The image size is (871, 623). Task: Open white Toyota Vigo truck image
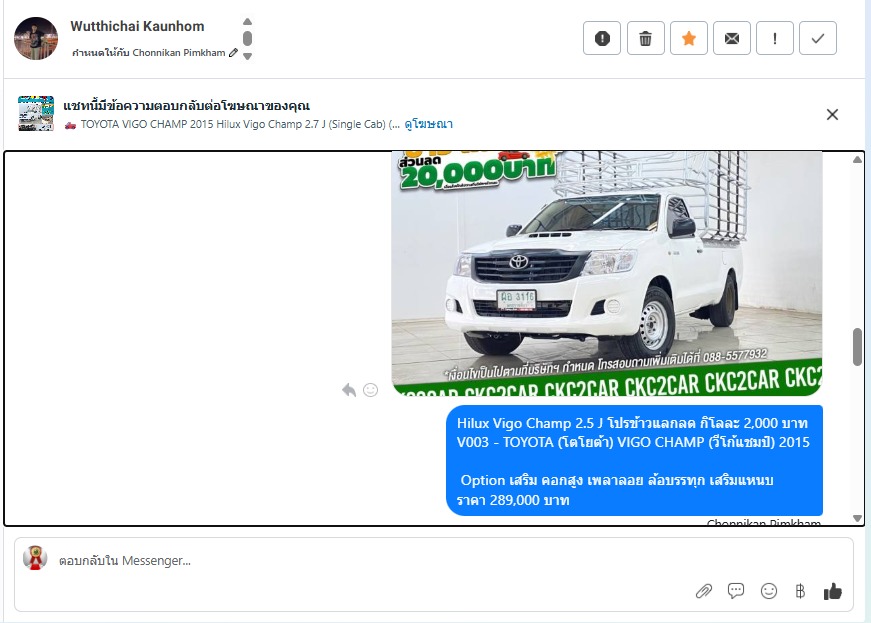[607, 273]
